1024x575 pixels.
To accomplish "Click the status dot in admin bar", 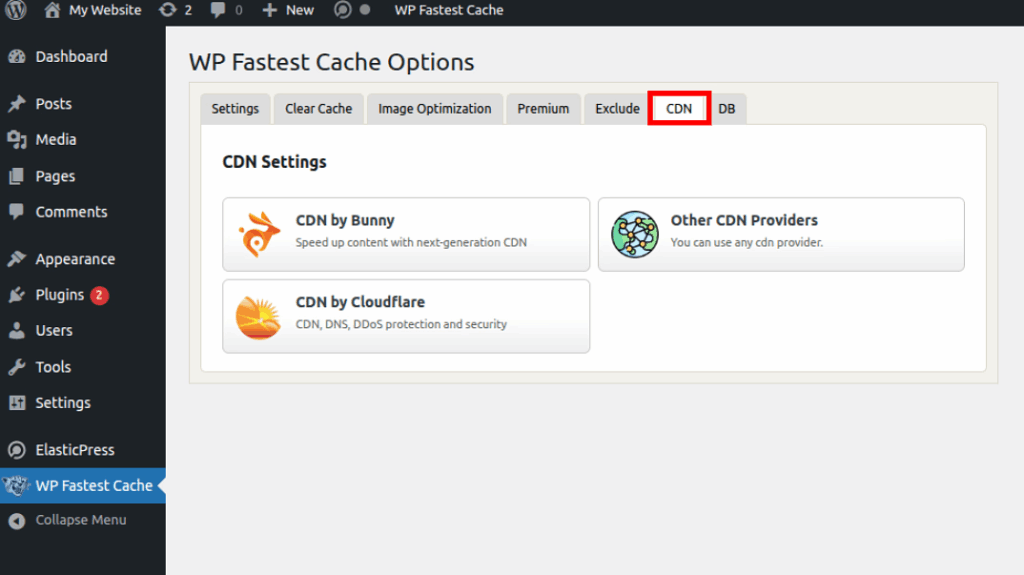I will pyautogui.click(x=365, y=10).
